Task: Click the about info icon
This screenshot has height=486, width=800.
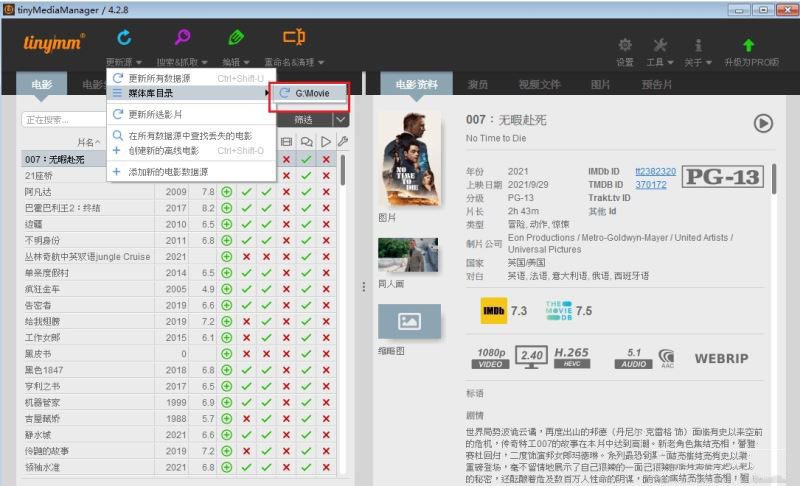Action: coord(698,45)
